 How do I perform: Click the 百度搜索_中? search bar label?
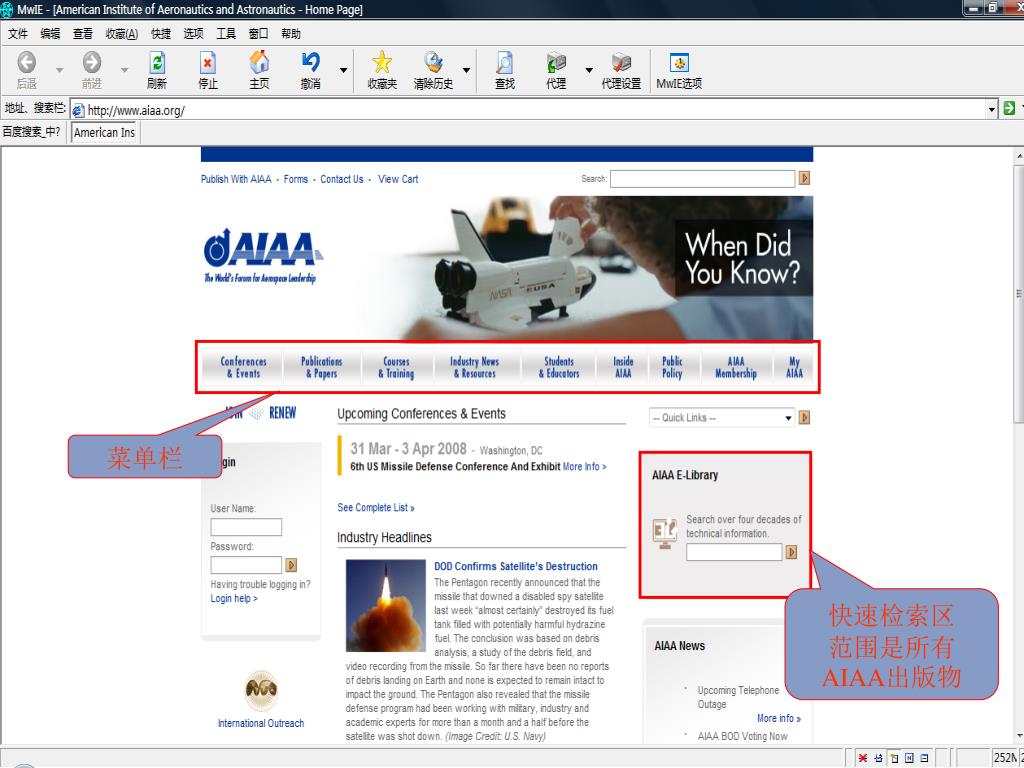31,132
